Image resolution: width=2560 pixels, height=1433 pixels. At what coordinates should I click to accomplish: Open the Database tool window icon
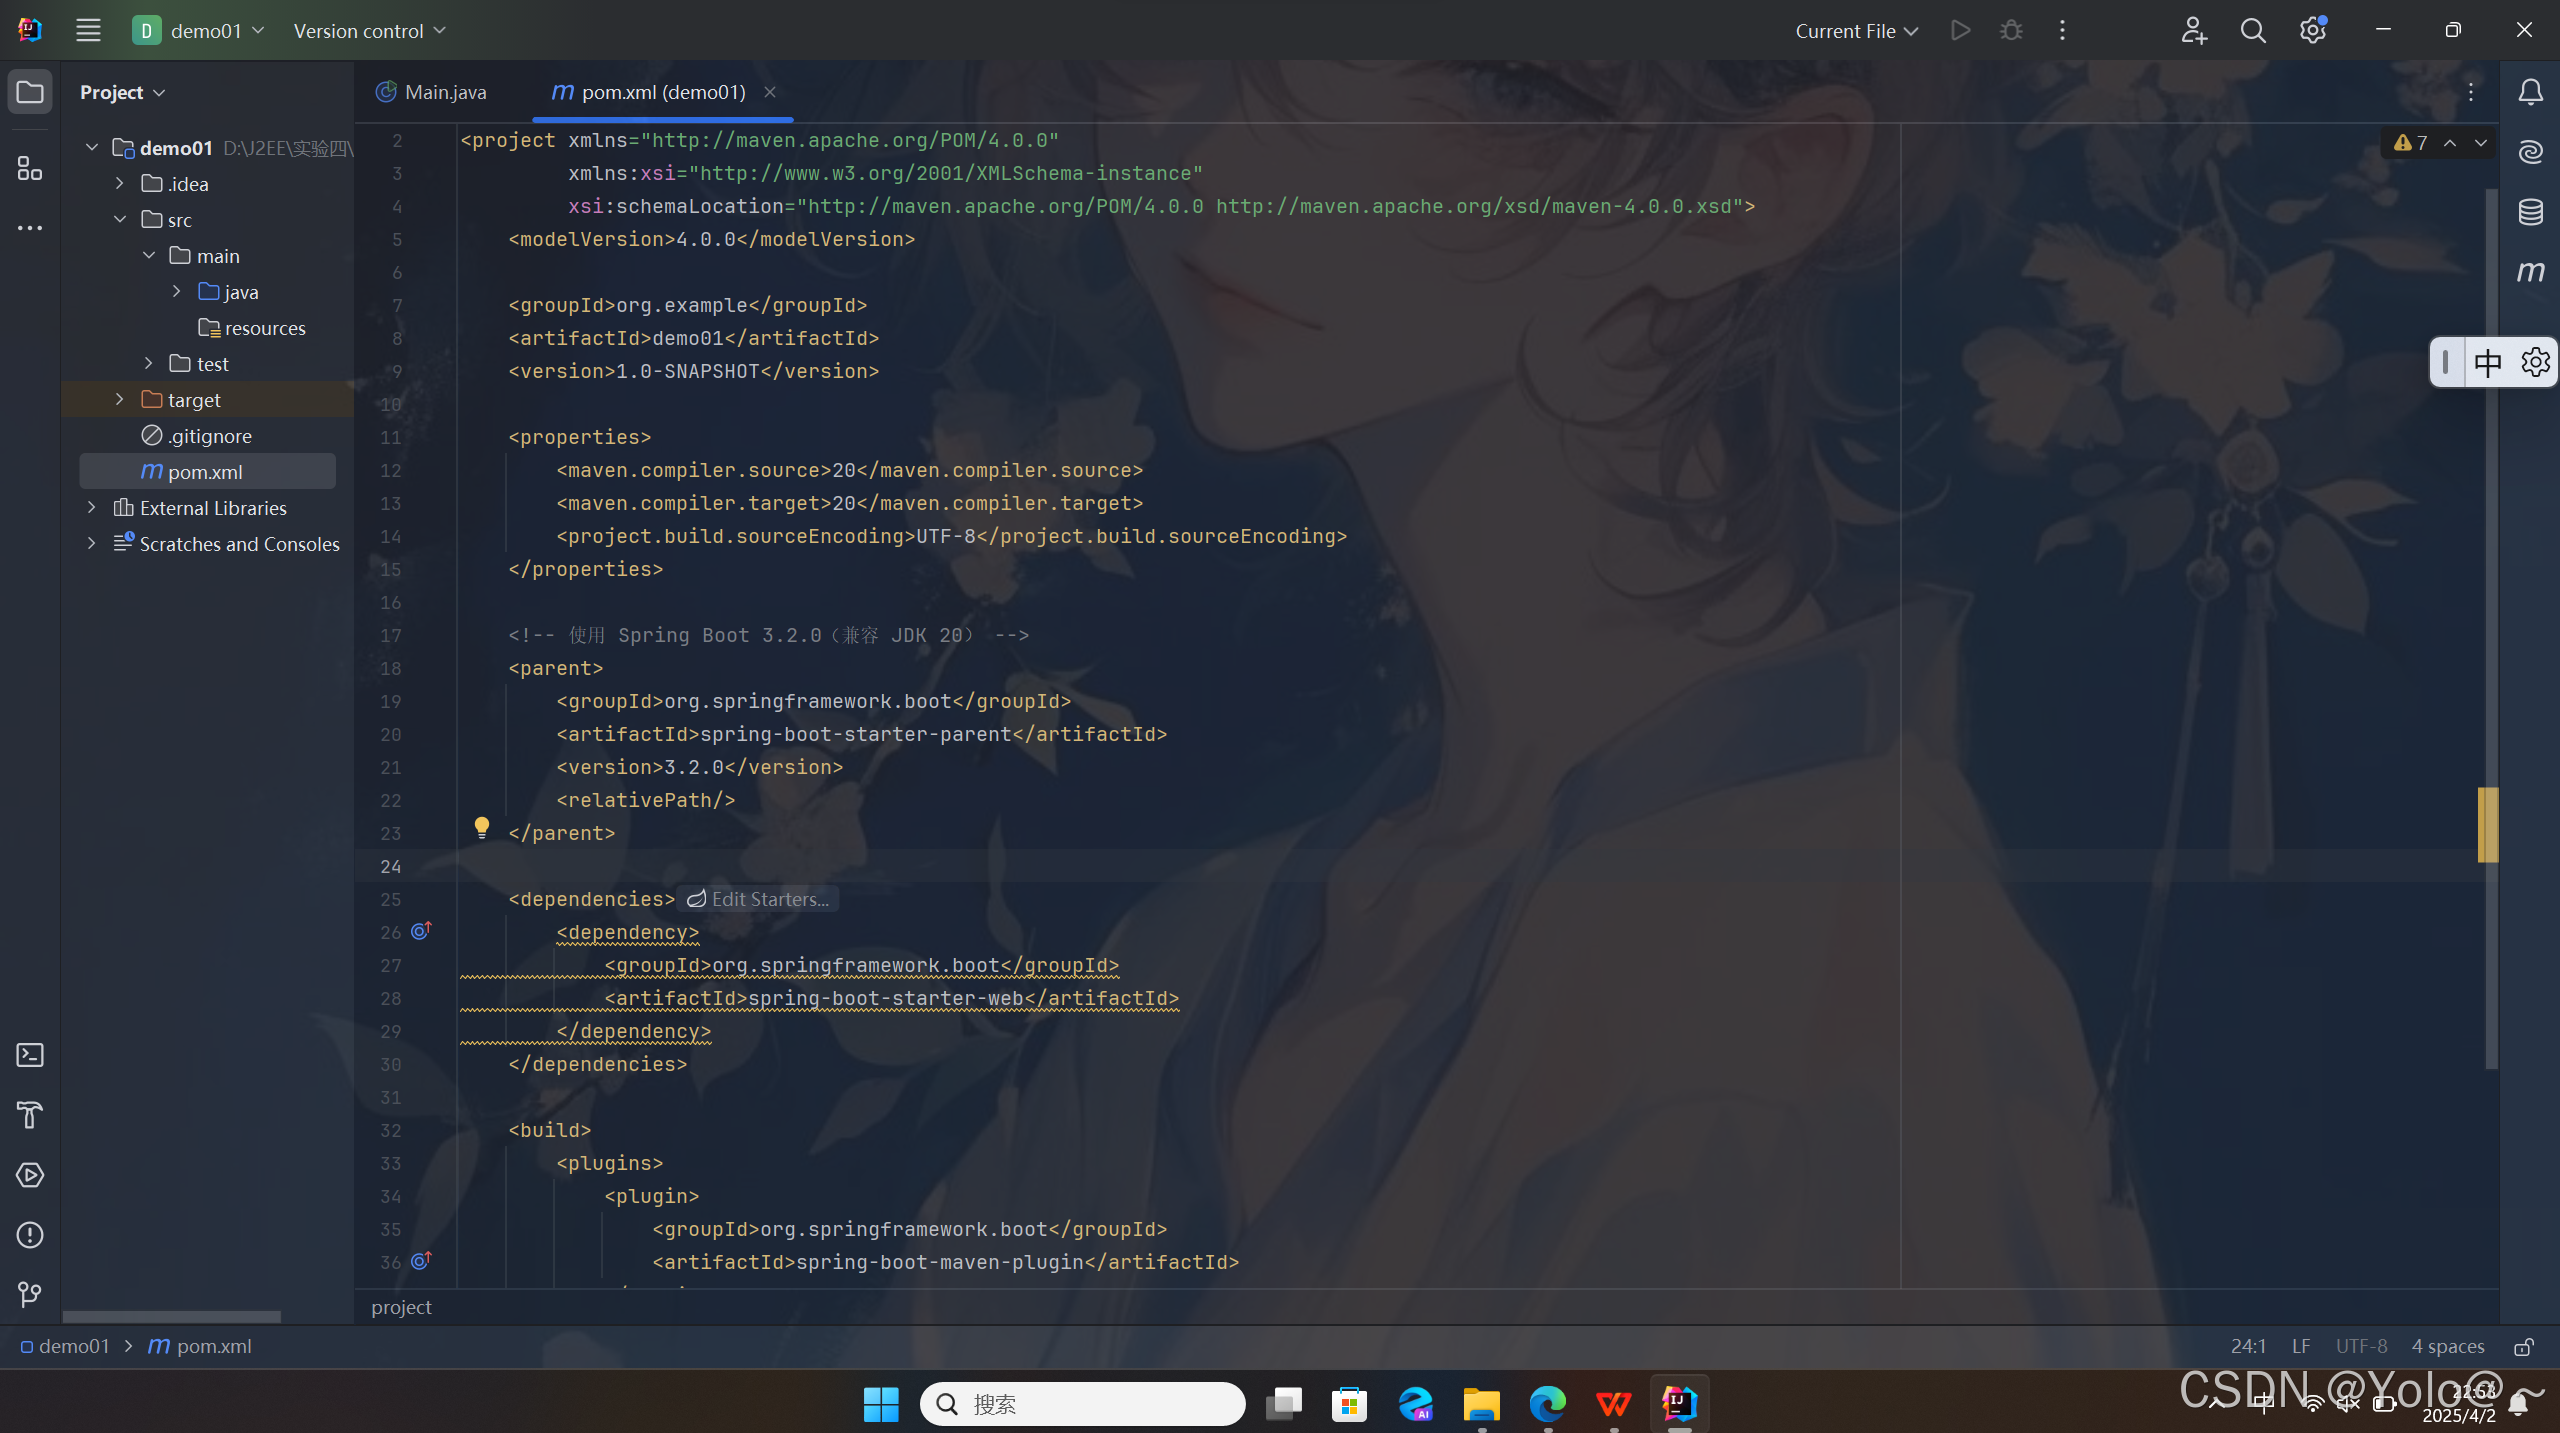[2530, 212]
